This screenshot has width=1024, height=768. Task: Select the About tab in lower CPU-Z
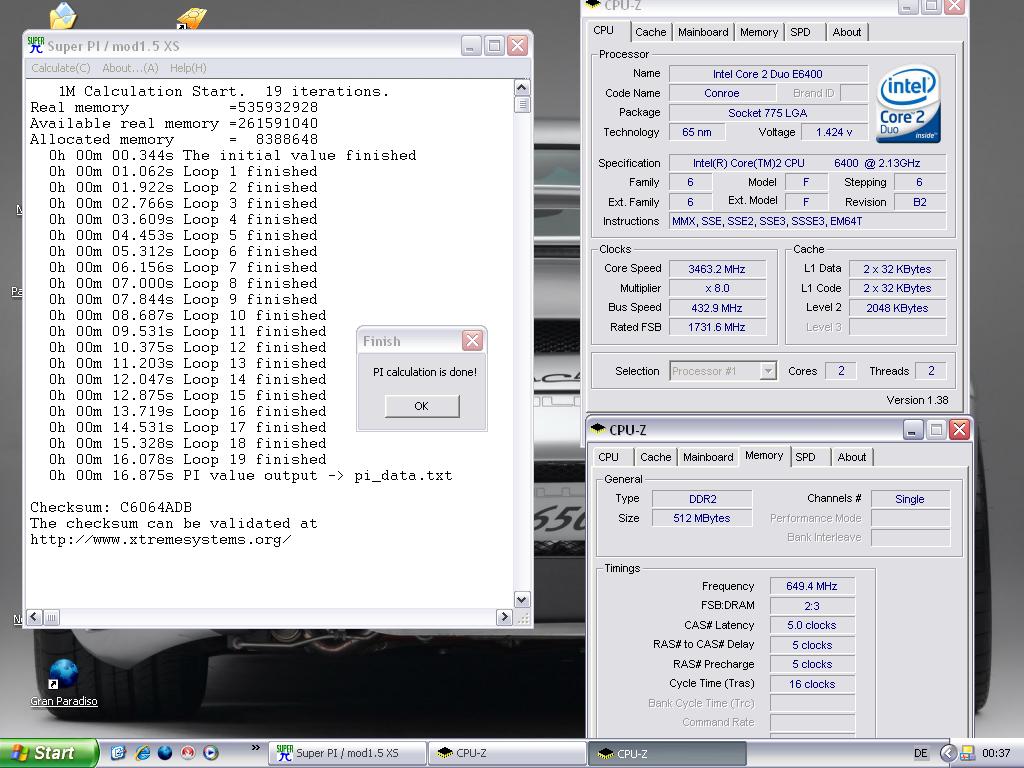tap(852, 457)
